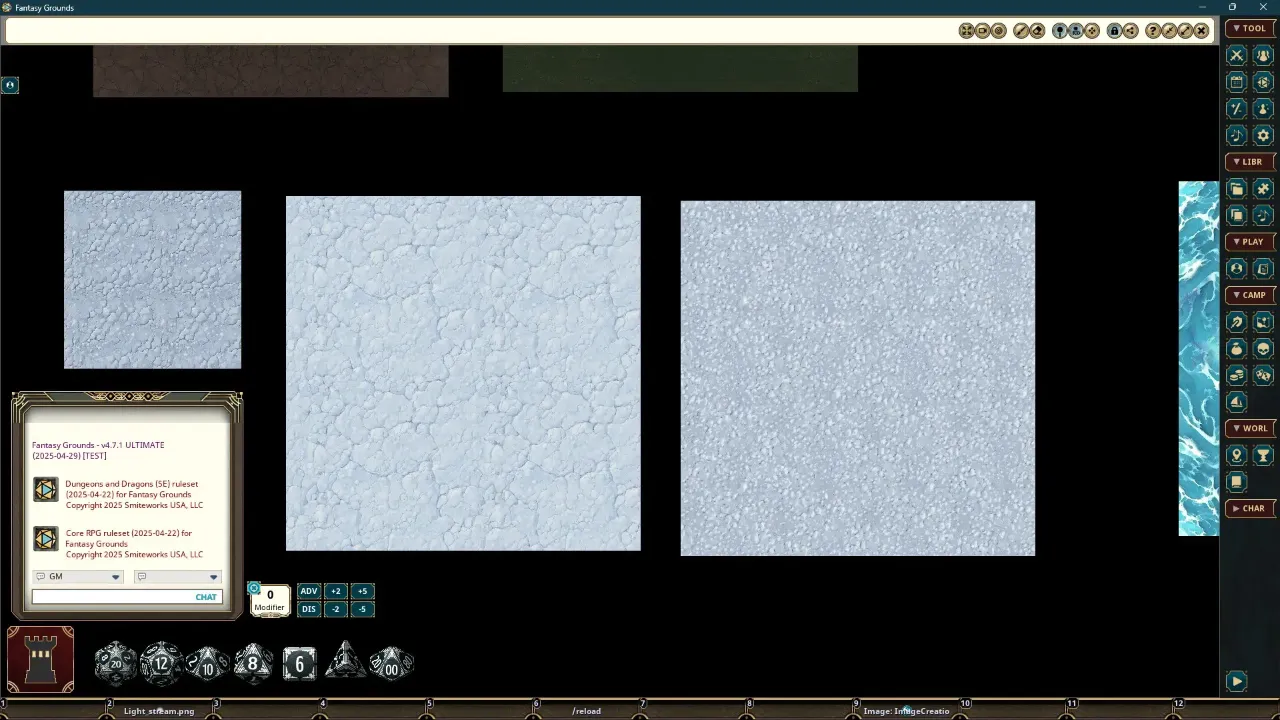This screenshot has height=720, width=1280.
Task: Select the draw pencil tool in image toolbar
Action: (1021, 31)
